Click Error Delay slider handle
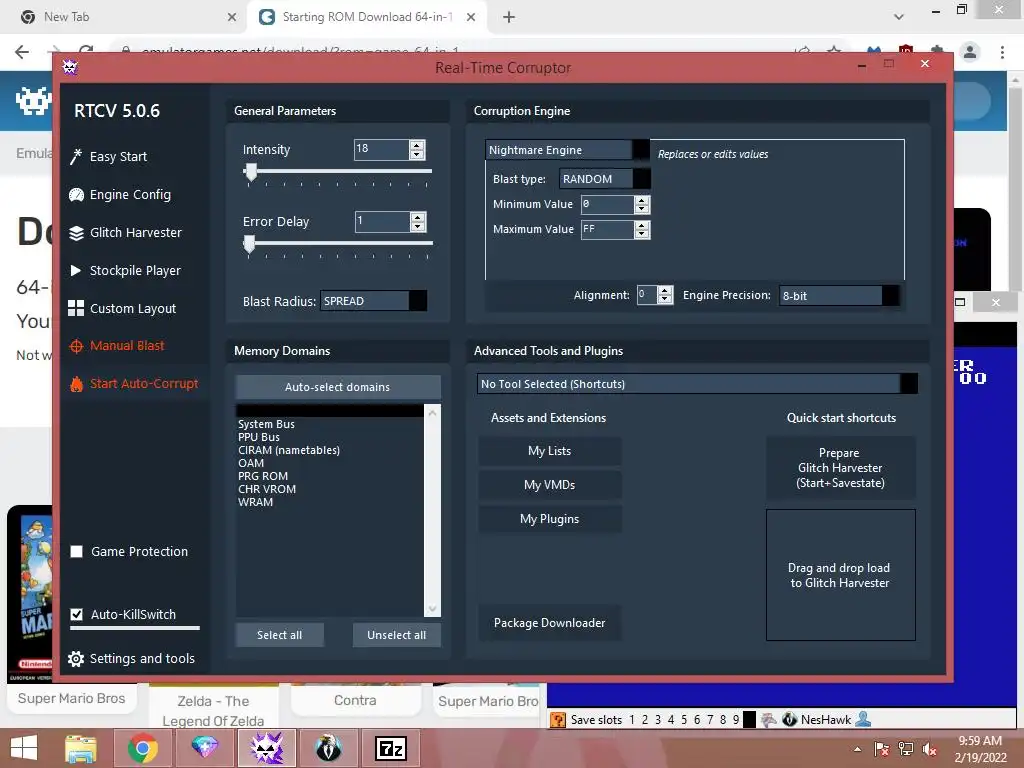This screenshot has height=768, width=1024. tap(249, 244)
